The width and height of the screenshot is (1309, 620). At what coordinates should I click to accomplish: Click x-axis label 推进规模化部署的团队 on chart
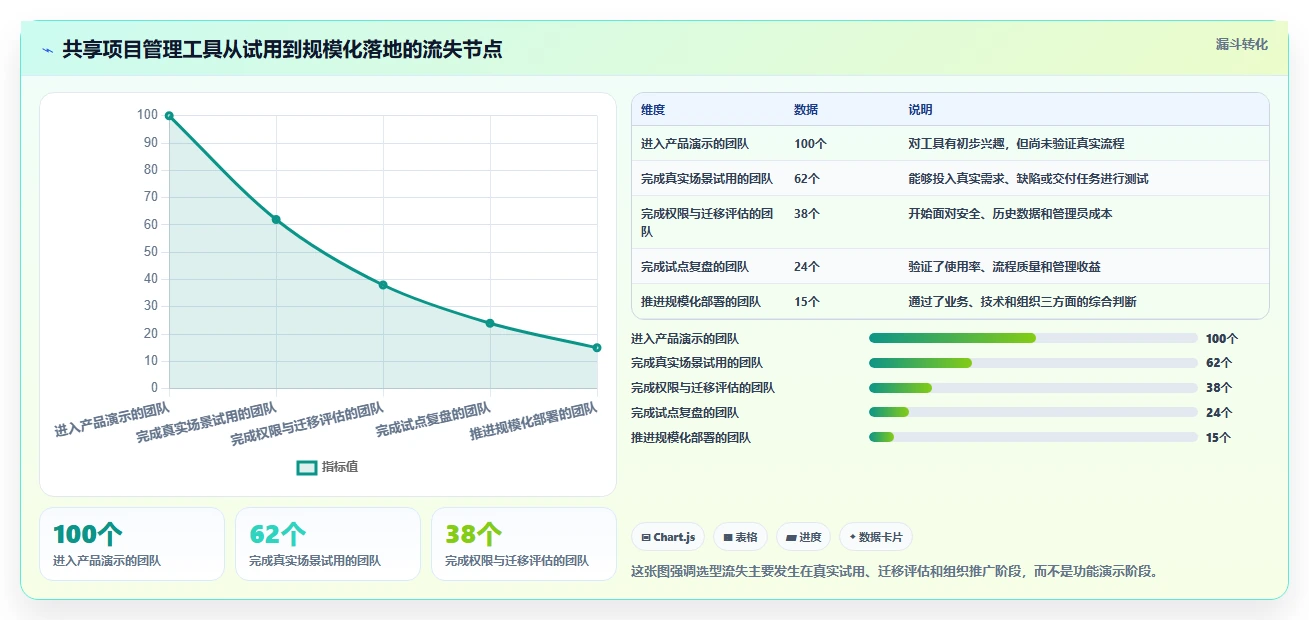point(534,422)
